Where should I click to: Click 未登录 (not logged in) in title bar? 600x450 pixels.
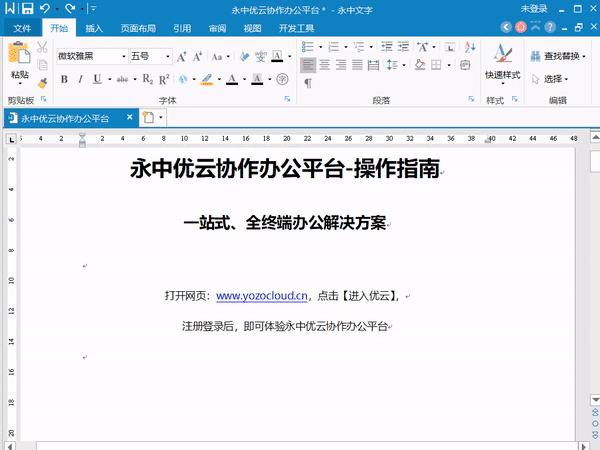pyautogui.click(x=533, y=8)
